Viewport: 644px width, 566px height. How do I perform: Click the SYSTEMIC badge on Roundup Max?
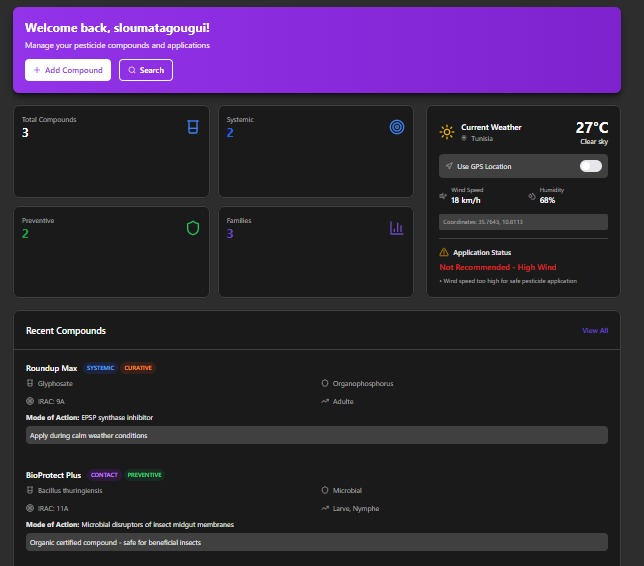(100, 368)
